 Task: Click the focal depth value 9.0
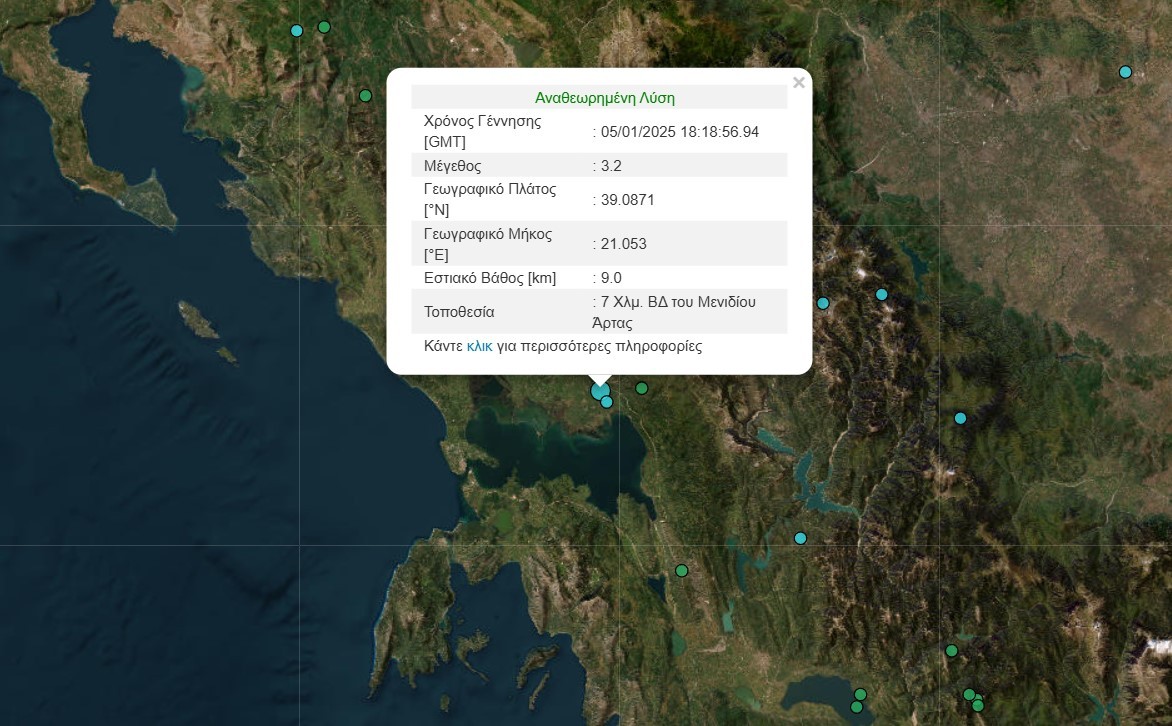click(611, 278)
